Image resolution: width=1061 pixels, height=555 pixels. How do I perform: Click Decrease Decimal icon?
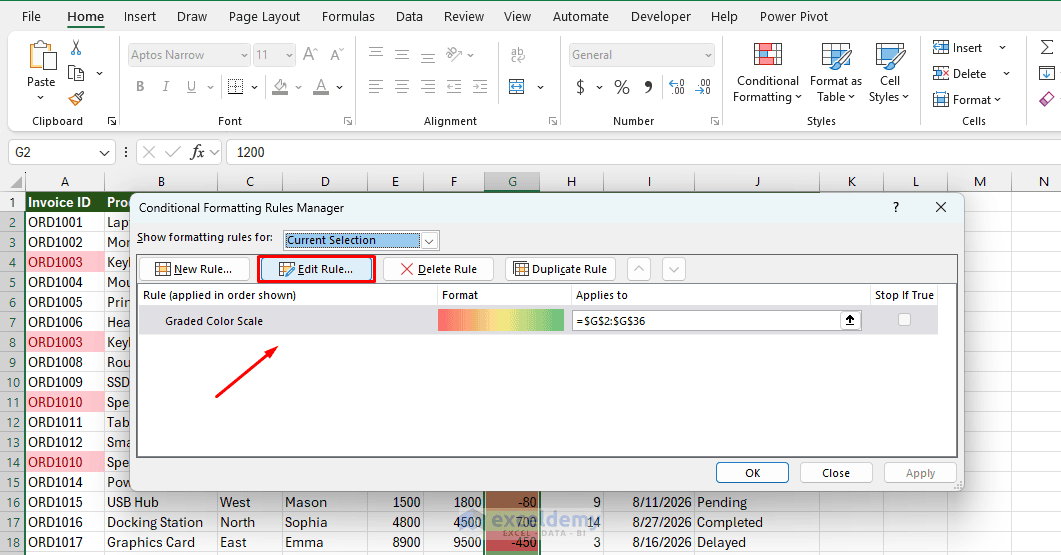(x=704, y=87)
